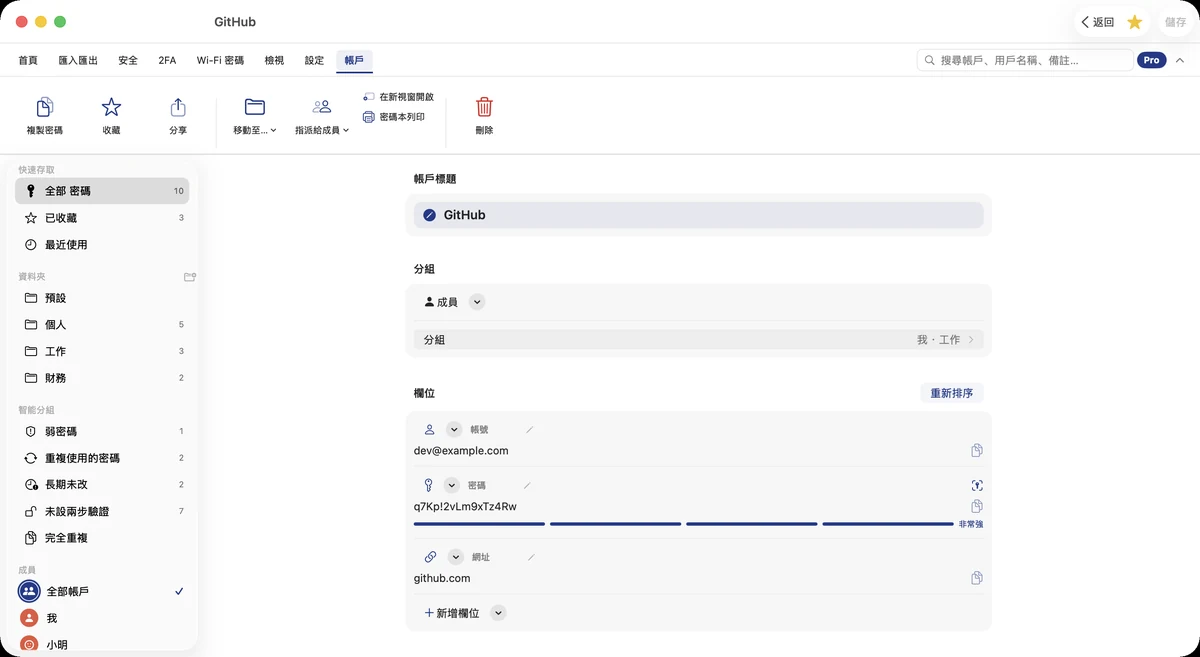This screenshot has width=1200, height=657.
Task: Click the link icon in 網址 row
Action: tap(431, 557)
